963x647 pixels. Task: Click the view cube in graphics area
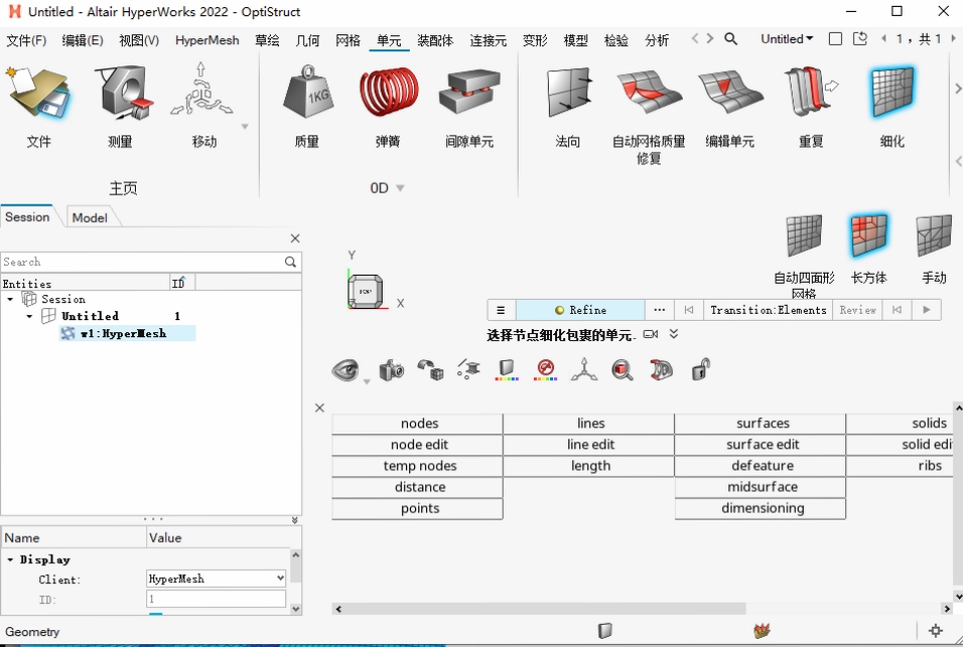point(365,291)
